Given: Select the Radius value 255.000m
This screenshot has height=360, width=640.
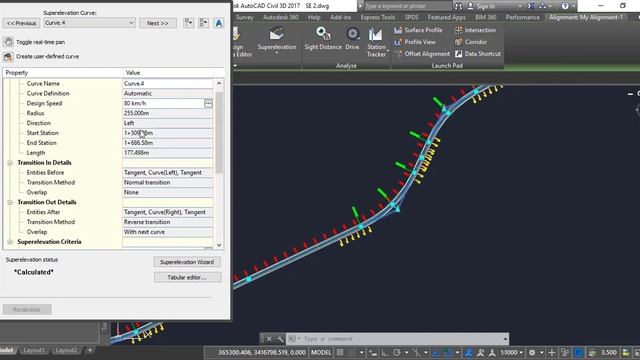Looking at the screenshot, I should pyautogui.click(x=168, y=113).
